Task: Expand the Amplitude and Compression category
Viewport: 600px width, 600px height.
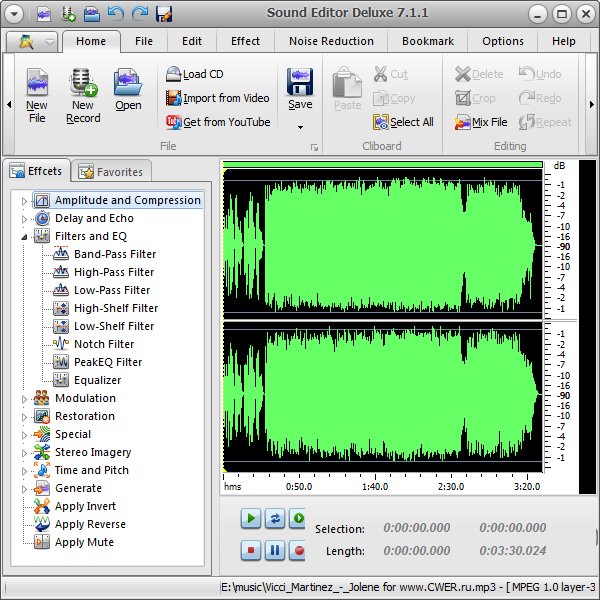Action: [x=24, y=201]
